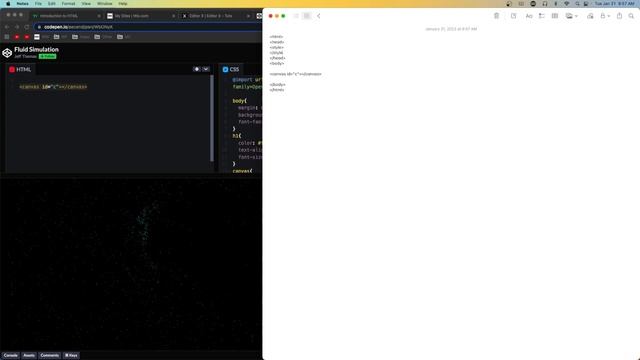Open the CodePen Comments panel

tap(49, 356)
